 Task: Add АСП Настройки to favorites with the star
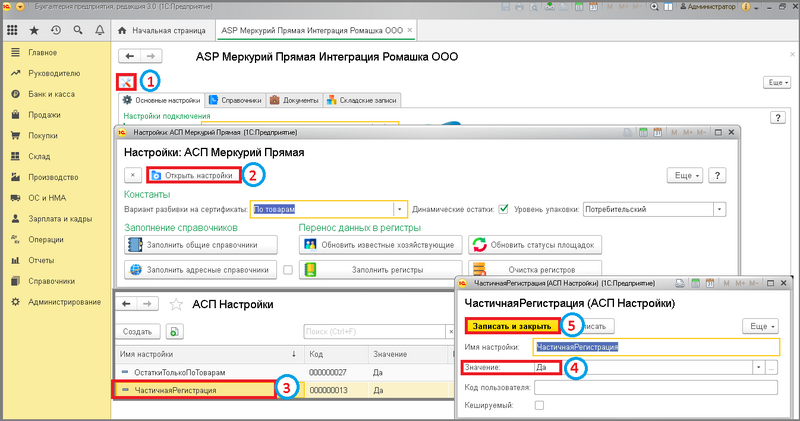pos(176,305)
